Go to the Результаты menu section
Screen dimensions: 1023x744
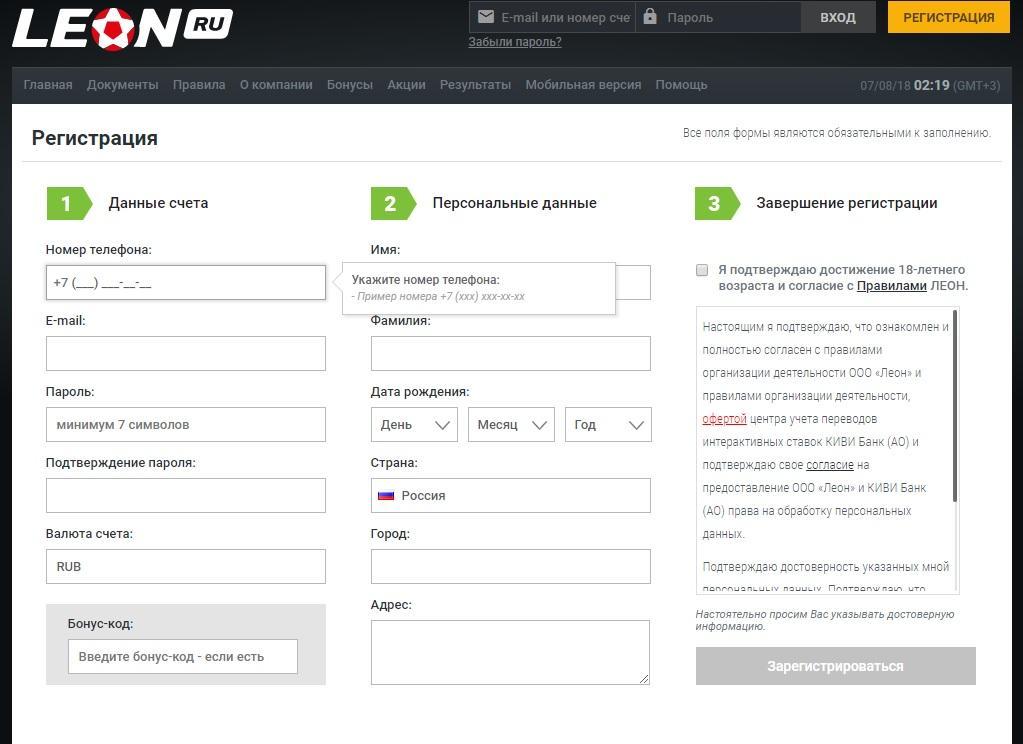coord(475,85)
